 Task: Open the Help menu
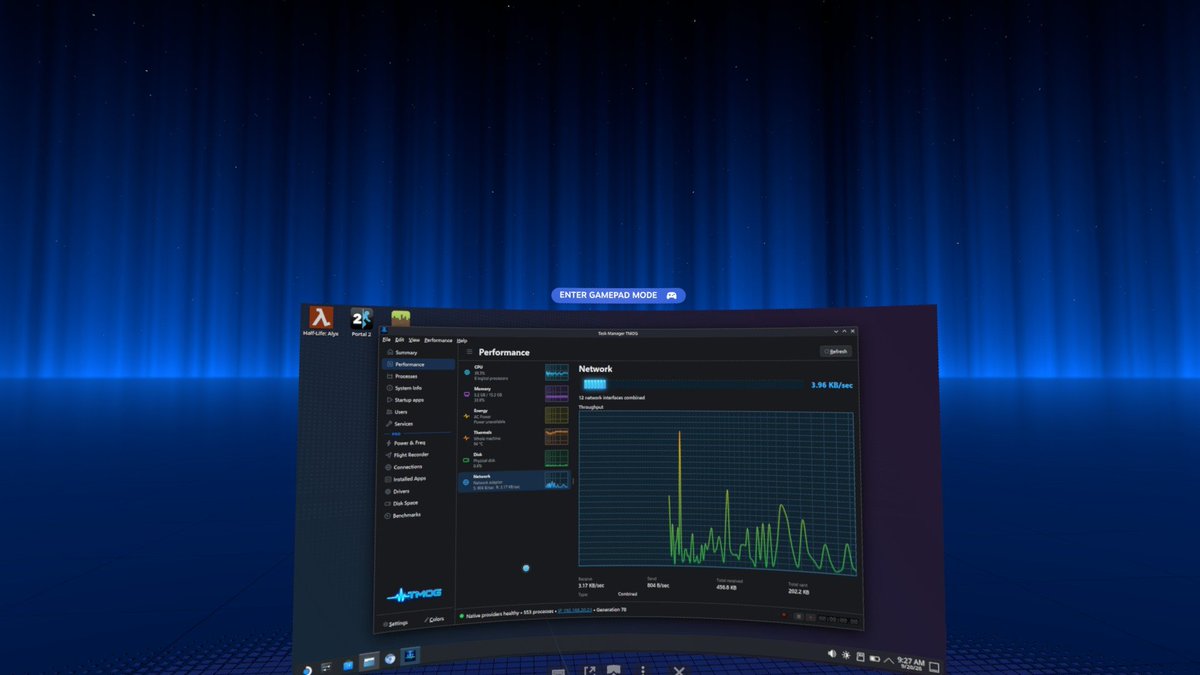pos(462,341)
